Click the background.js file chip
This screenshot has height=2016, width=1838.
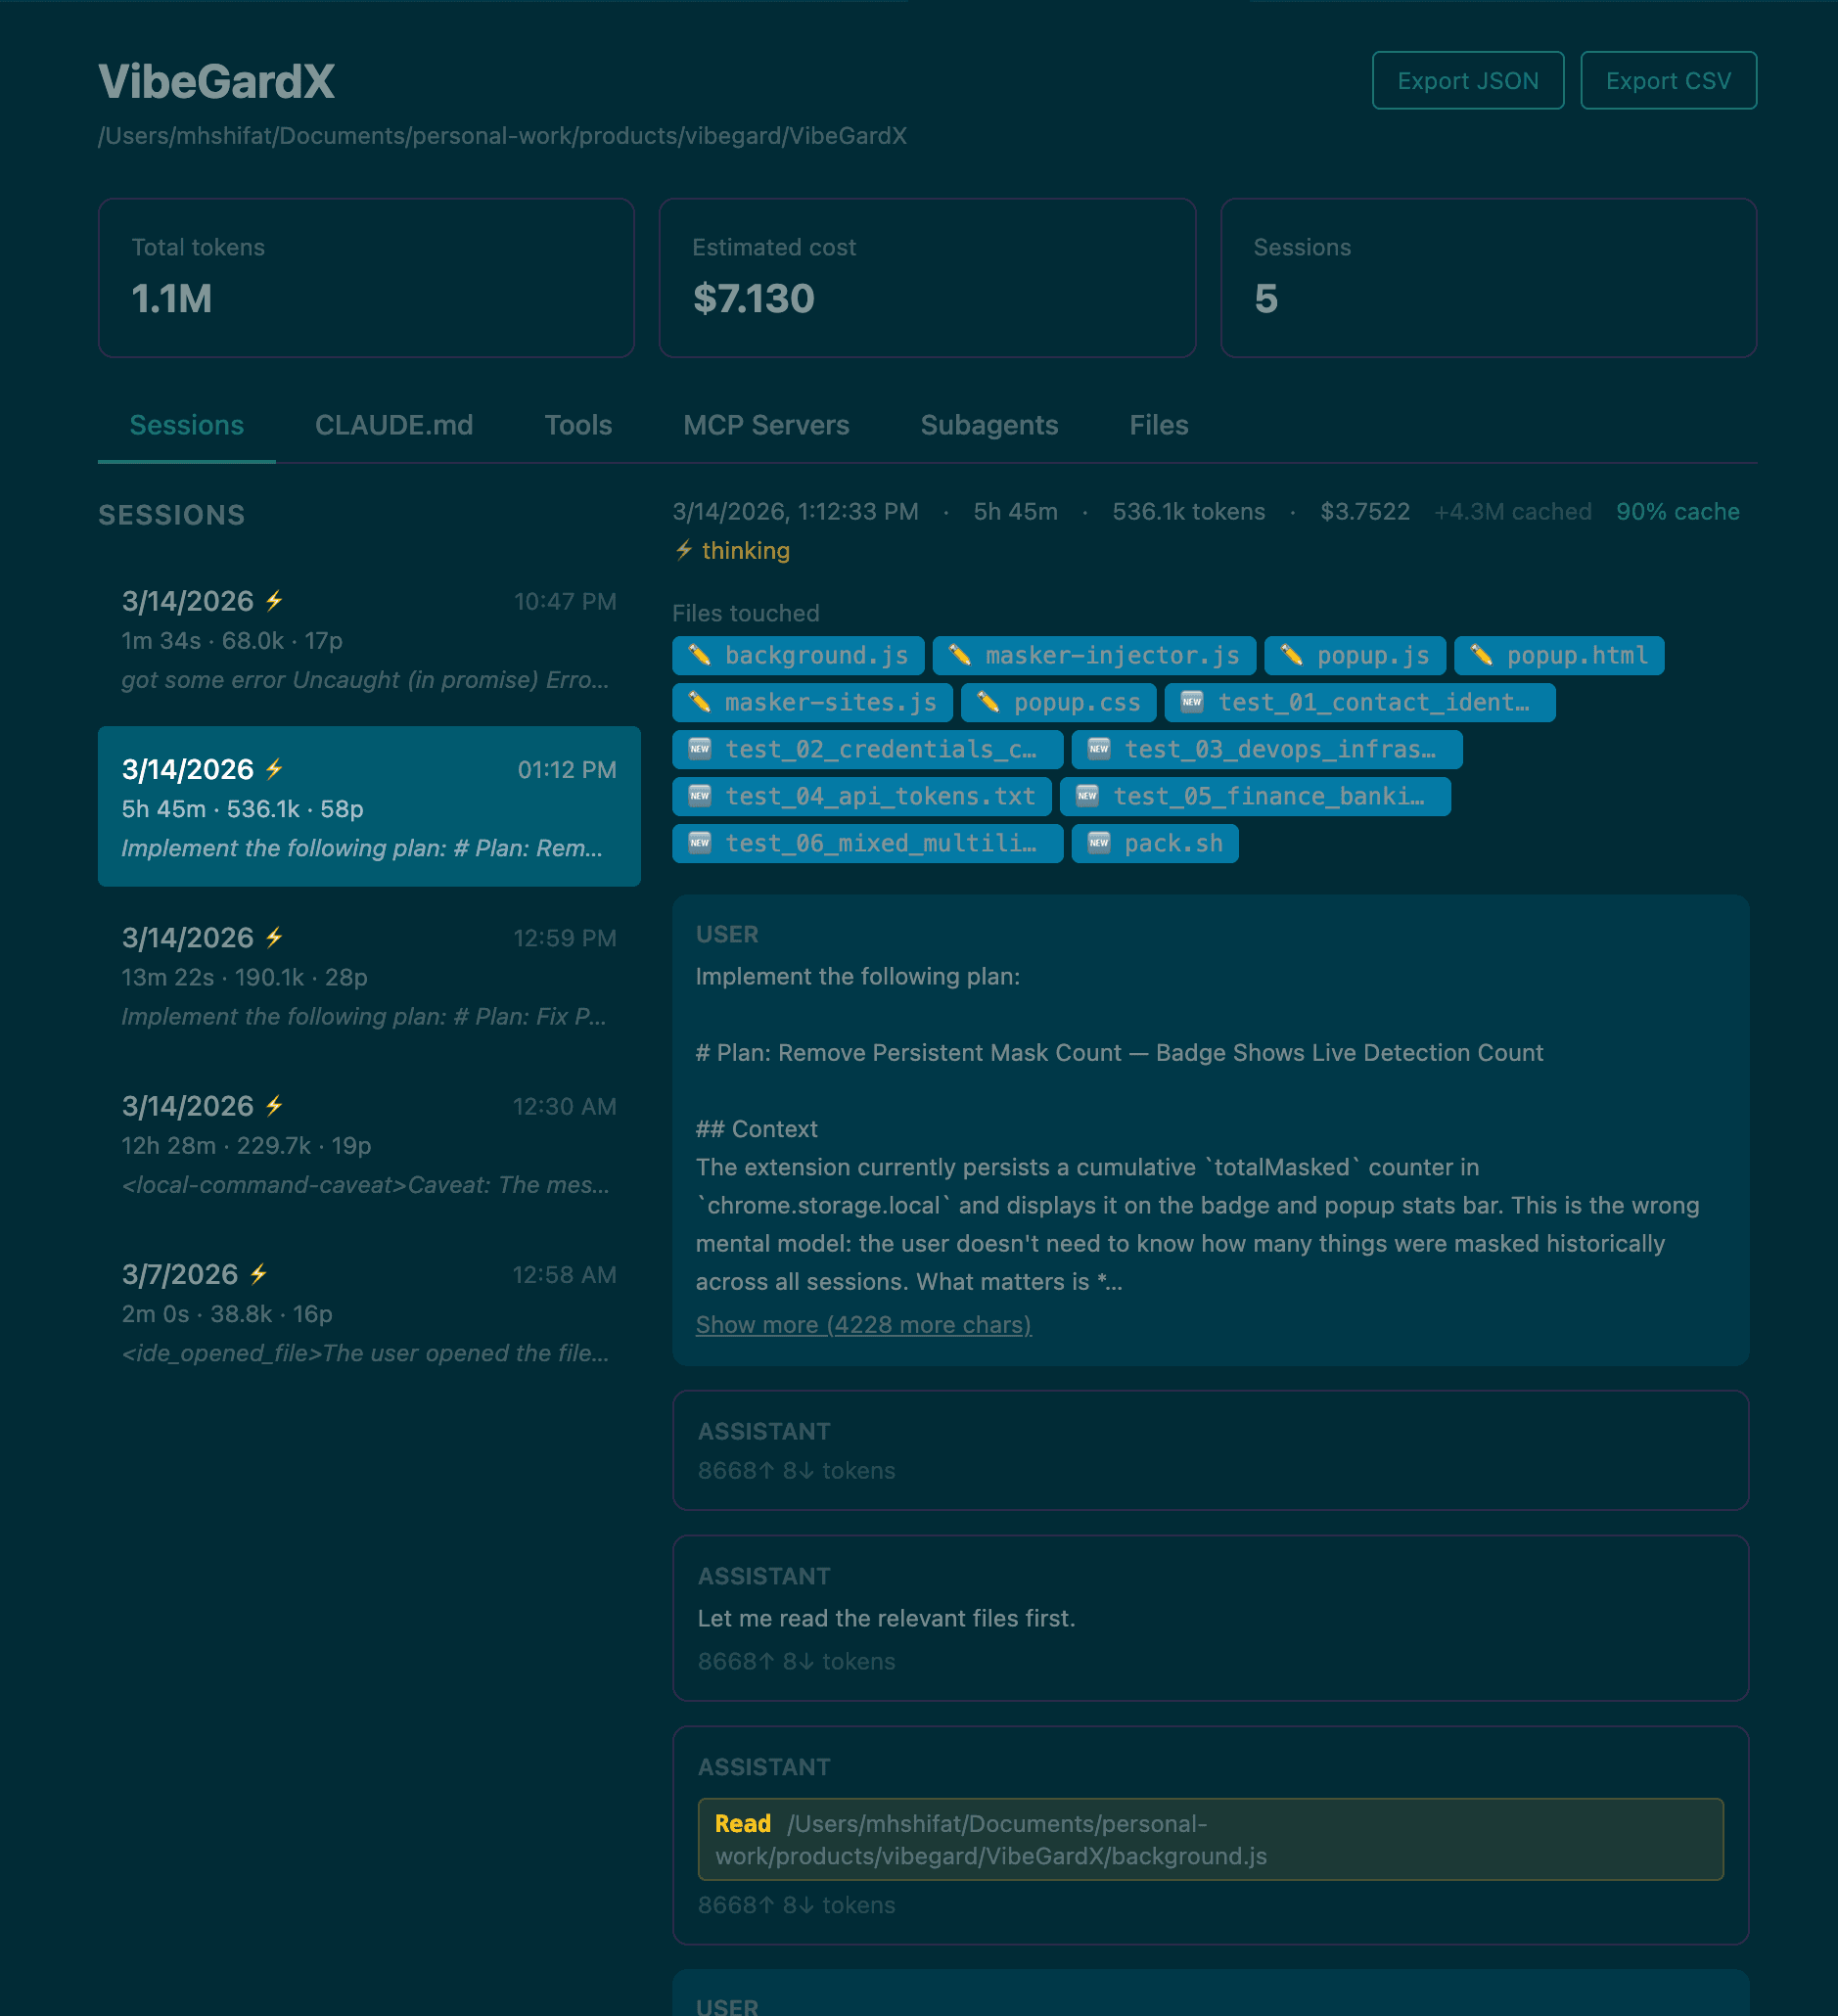(x=798, y=656)
